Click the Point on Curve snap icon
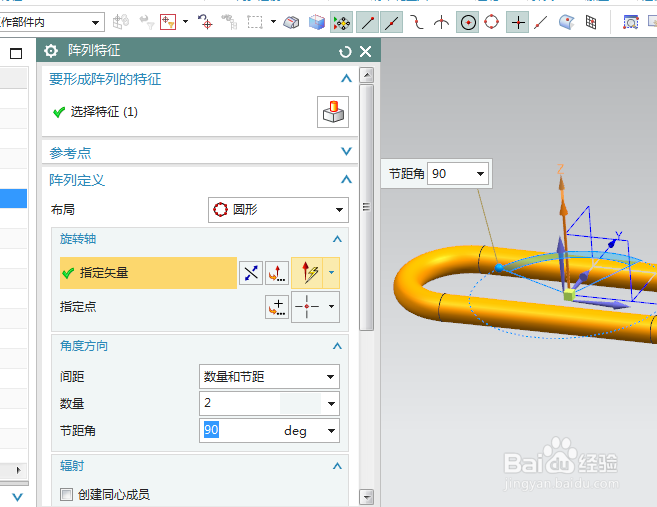 pyautogui.click(x=541, y=23)
